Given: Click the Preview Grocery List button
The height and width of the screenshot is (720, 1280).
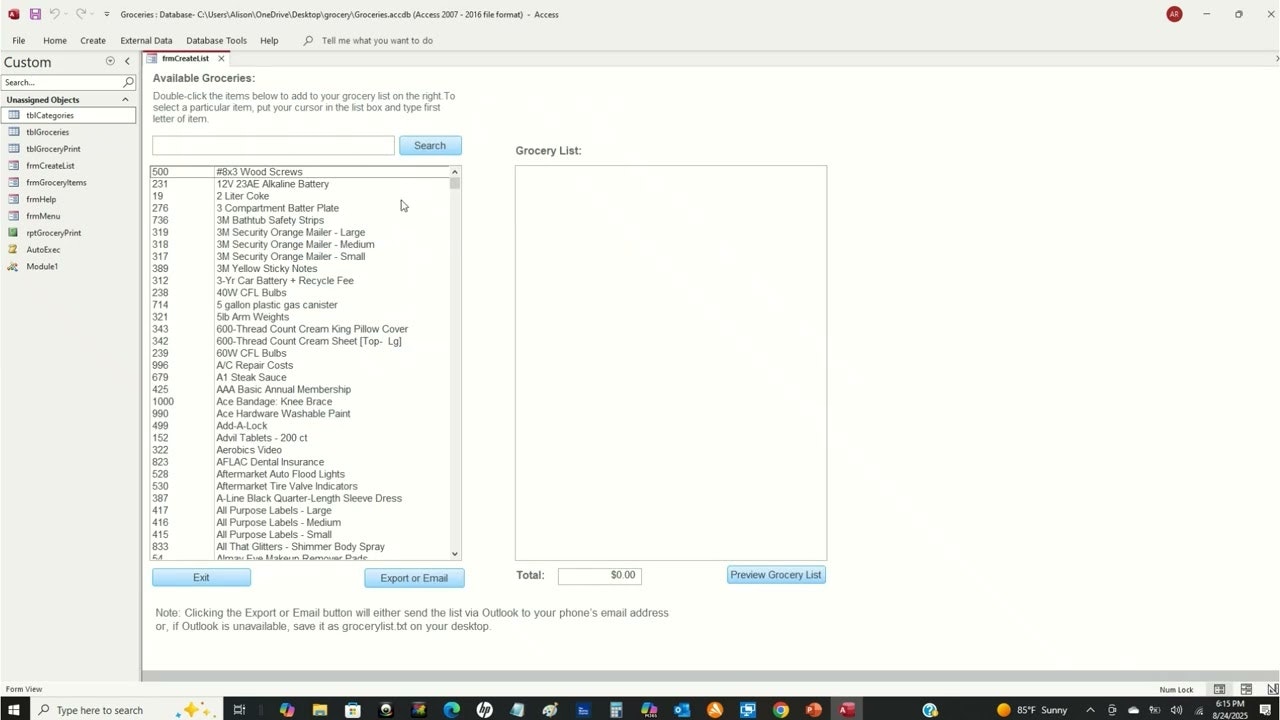Looking at the screenshot, I should 776,574.
